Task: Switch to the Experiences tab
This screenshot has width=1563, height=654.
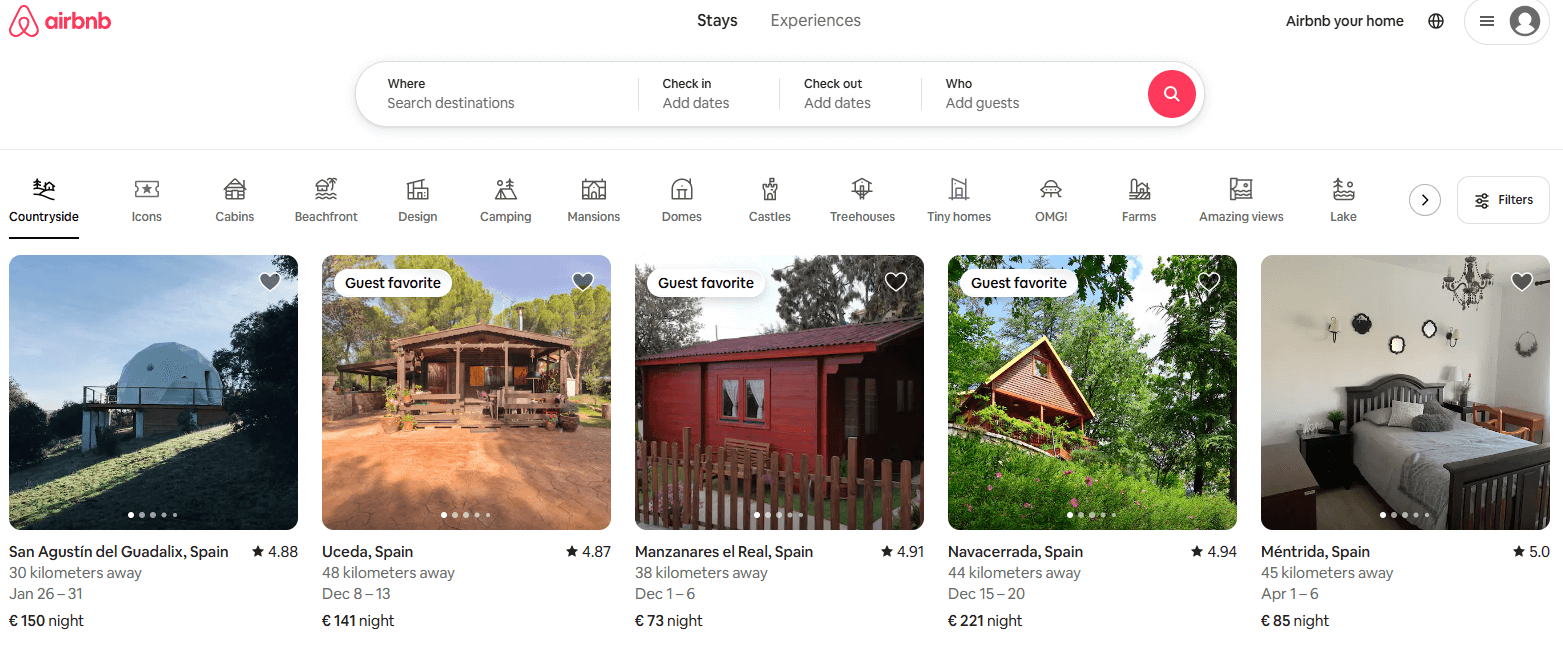Action: 815,20
